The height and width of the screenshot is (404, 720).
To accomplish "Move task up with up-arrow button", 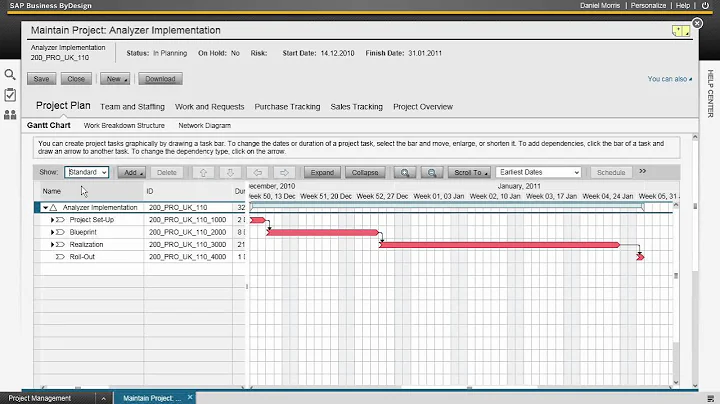I will coord(203,173).
